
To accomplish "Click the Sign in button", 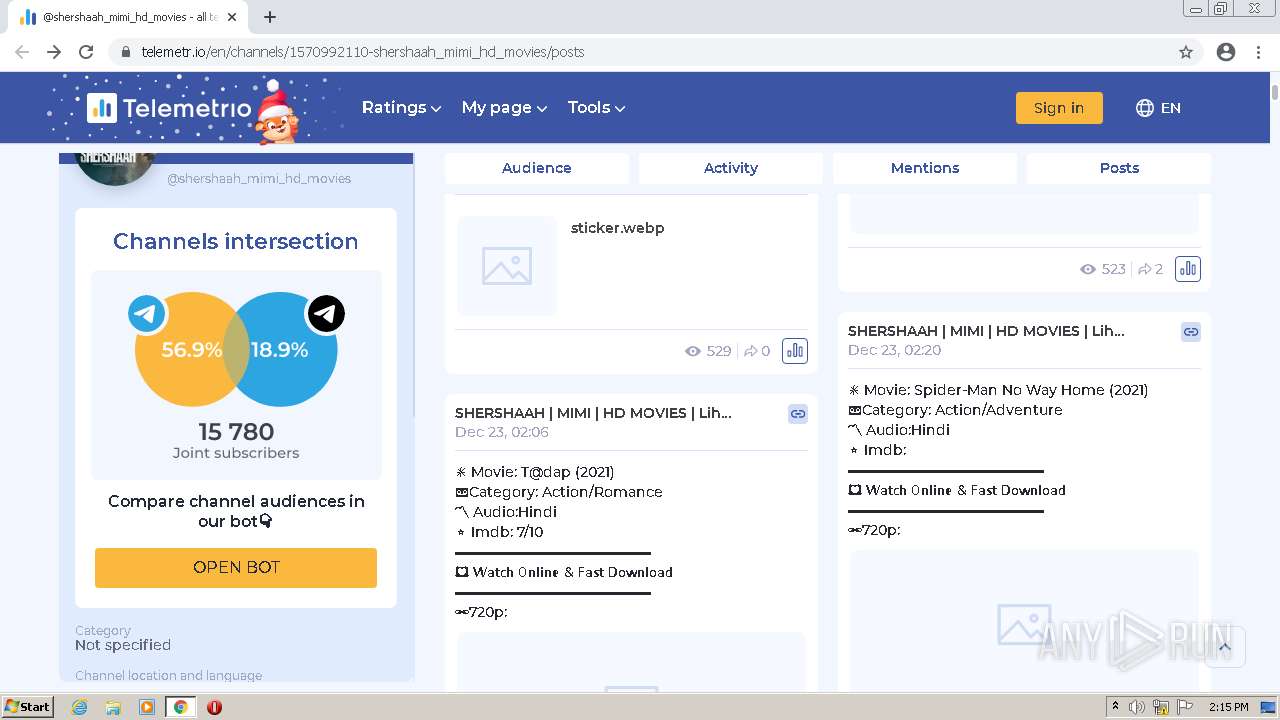I will click(1059, 108).
